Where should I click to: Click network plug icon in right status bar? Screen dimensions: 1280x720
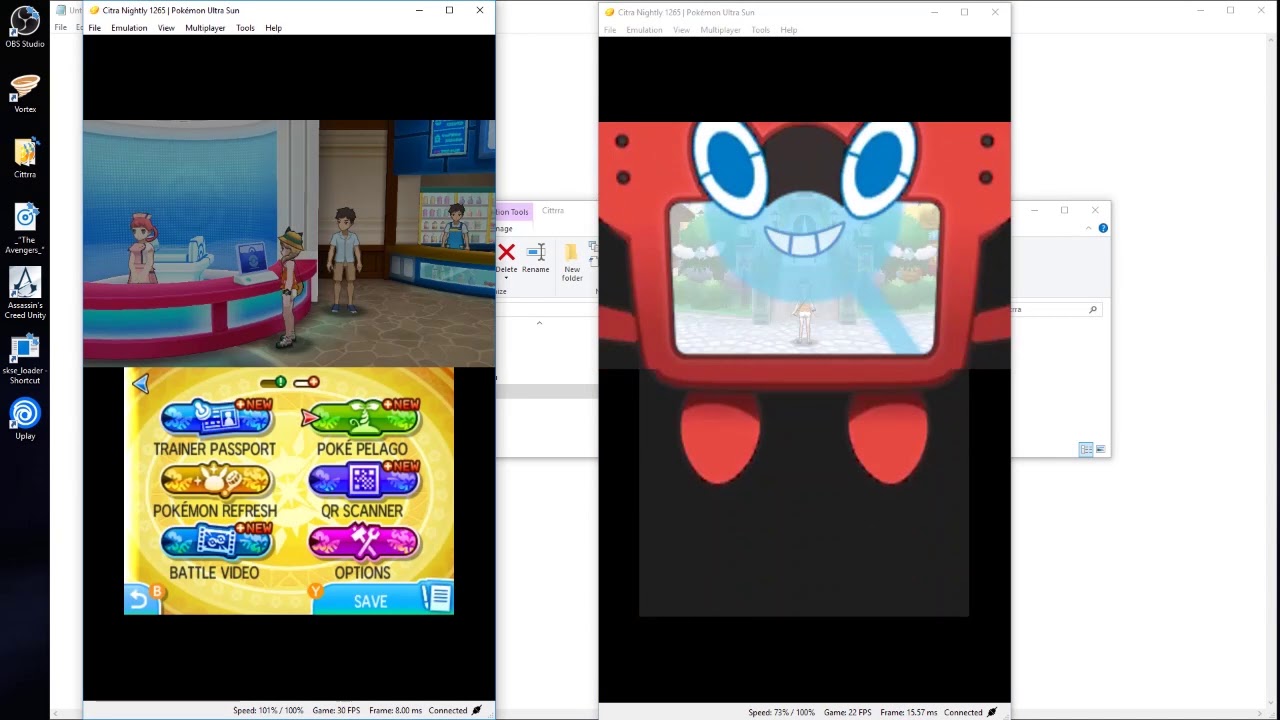pos(992,713)
